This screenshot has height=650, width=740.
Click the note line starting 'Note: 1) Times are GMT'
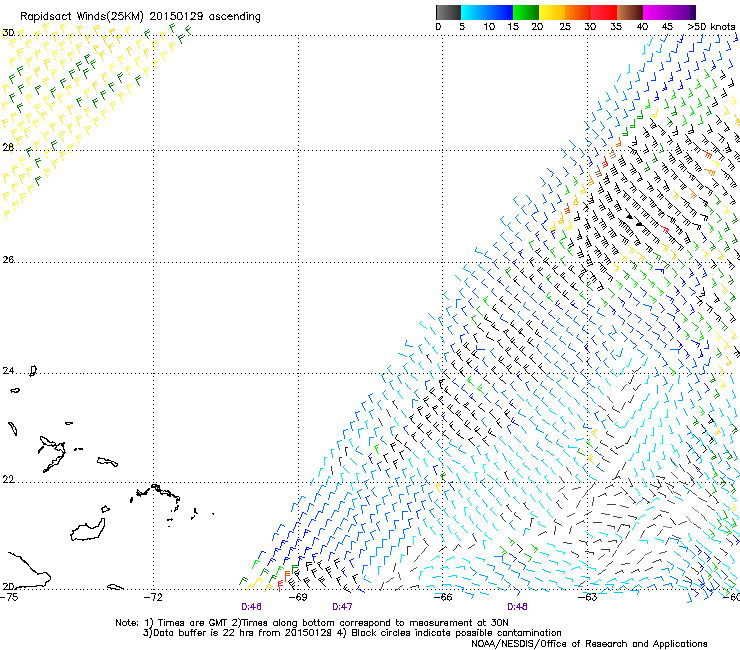tap(312, 623)
